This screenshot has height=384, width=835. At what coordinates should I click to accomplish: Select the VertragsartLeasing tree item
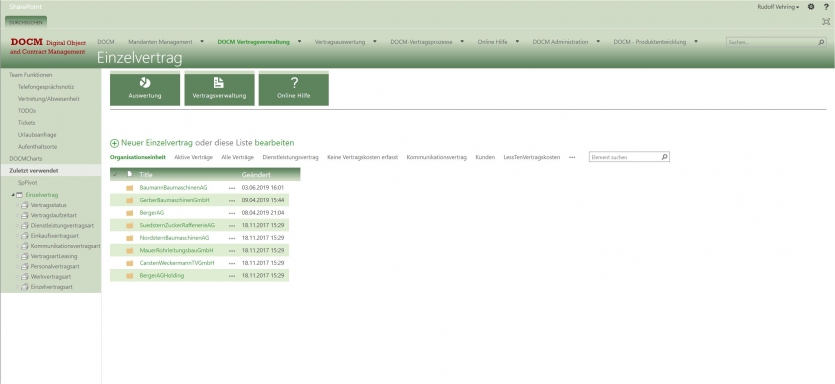point(54,256)
